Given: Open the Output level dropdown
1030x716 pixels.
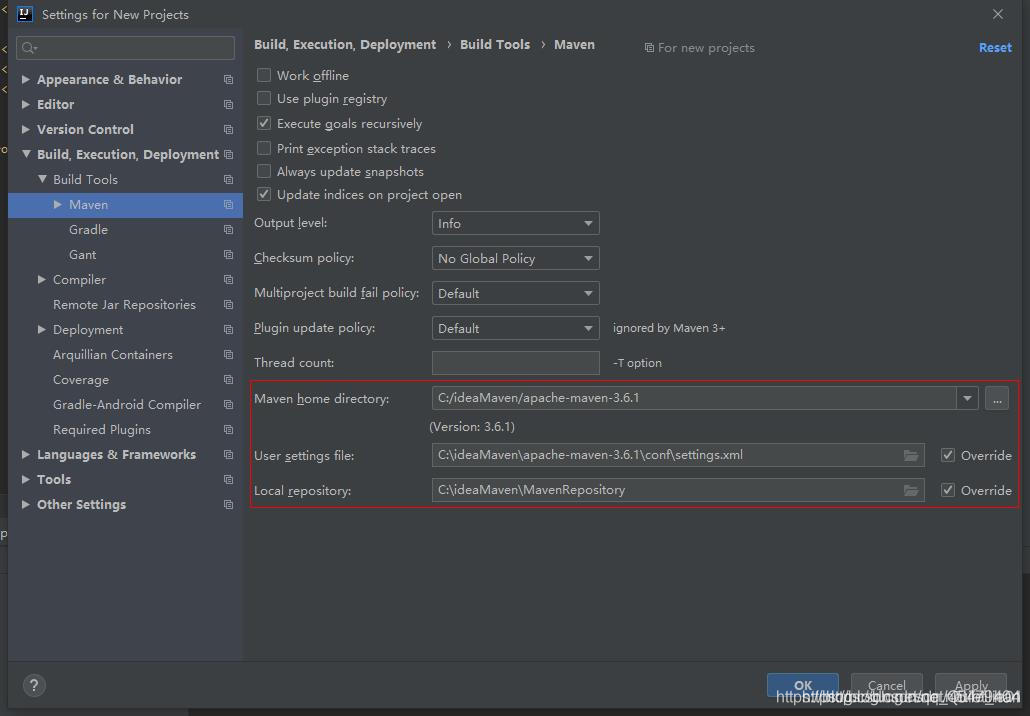Looking at the screenshot, I should pyautogui.click(x=516, y=223).
